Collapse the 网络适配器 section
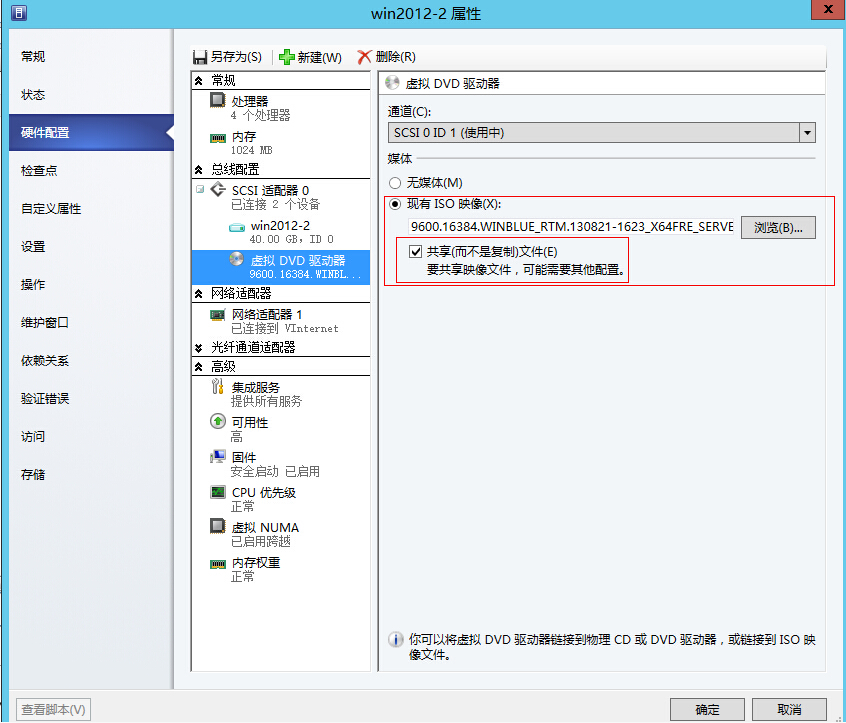The width and height of the screenshot is (846, 723). coord(199,294)
